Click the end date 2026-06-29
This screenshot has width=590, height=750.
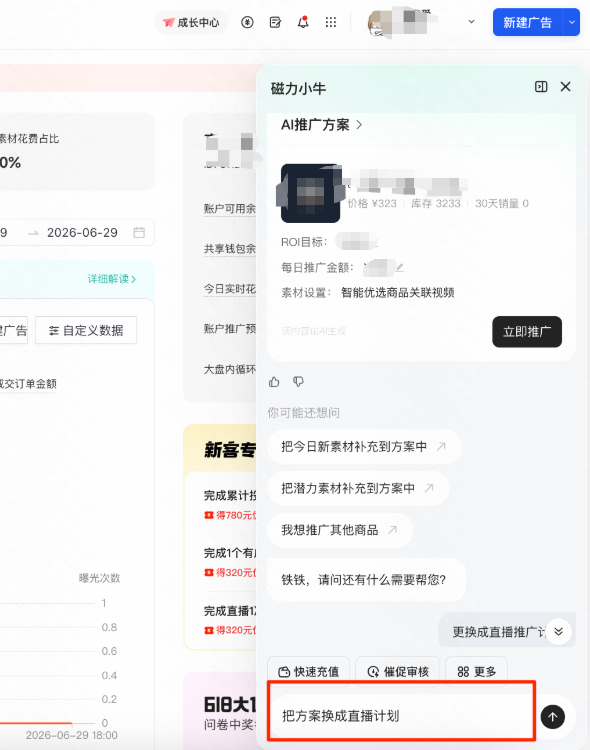[82, 232]
